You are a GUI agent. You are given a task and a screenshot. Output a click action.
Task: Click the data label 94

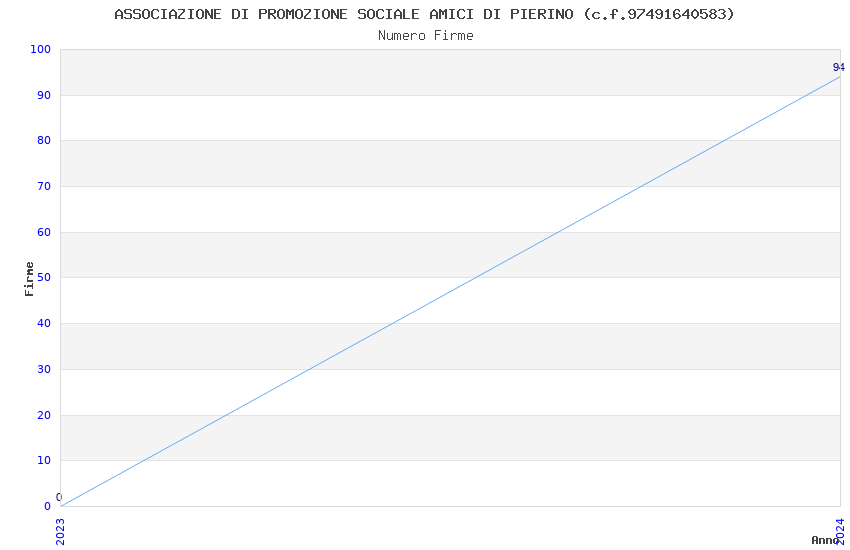(838, 68)
